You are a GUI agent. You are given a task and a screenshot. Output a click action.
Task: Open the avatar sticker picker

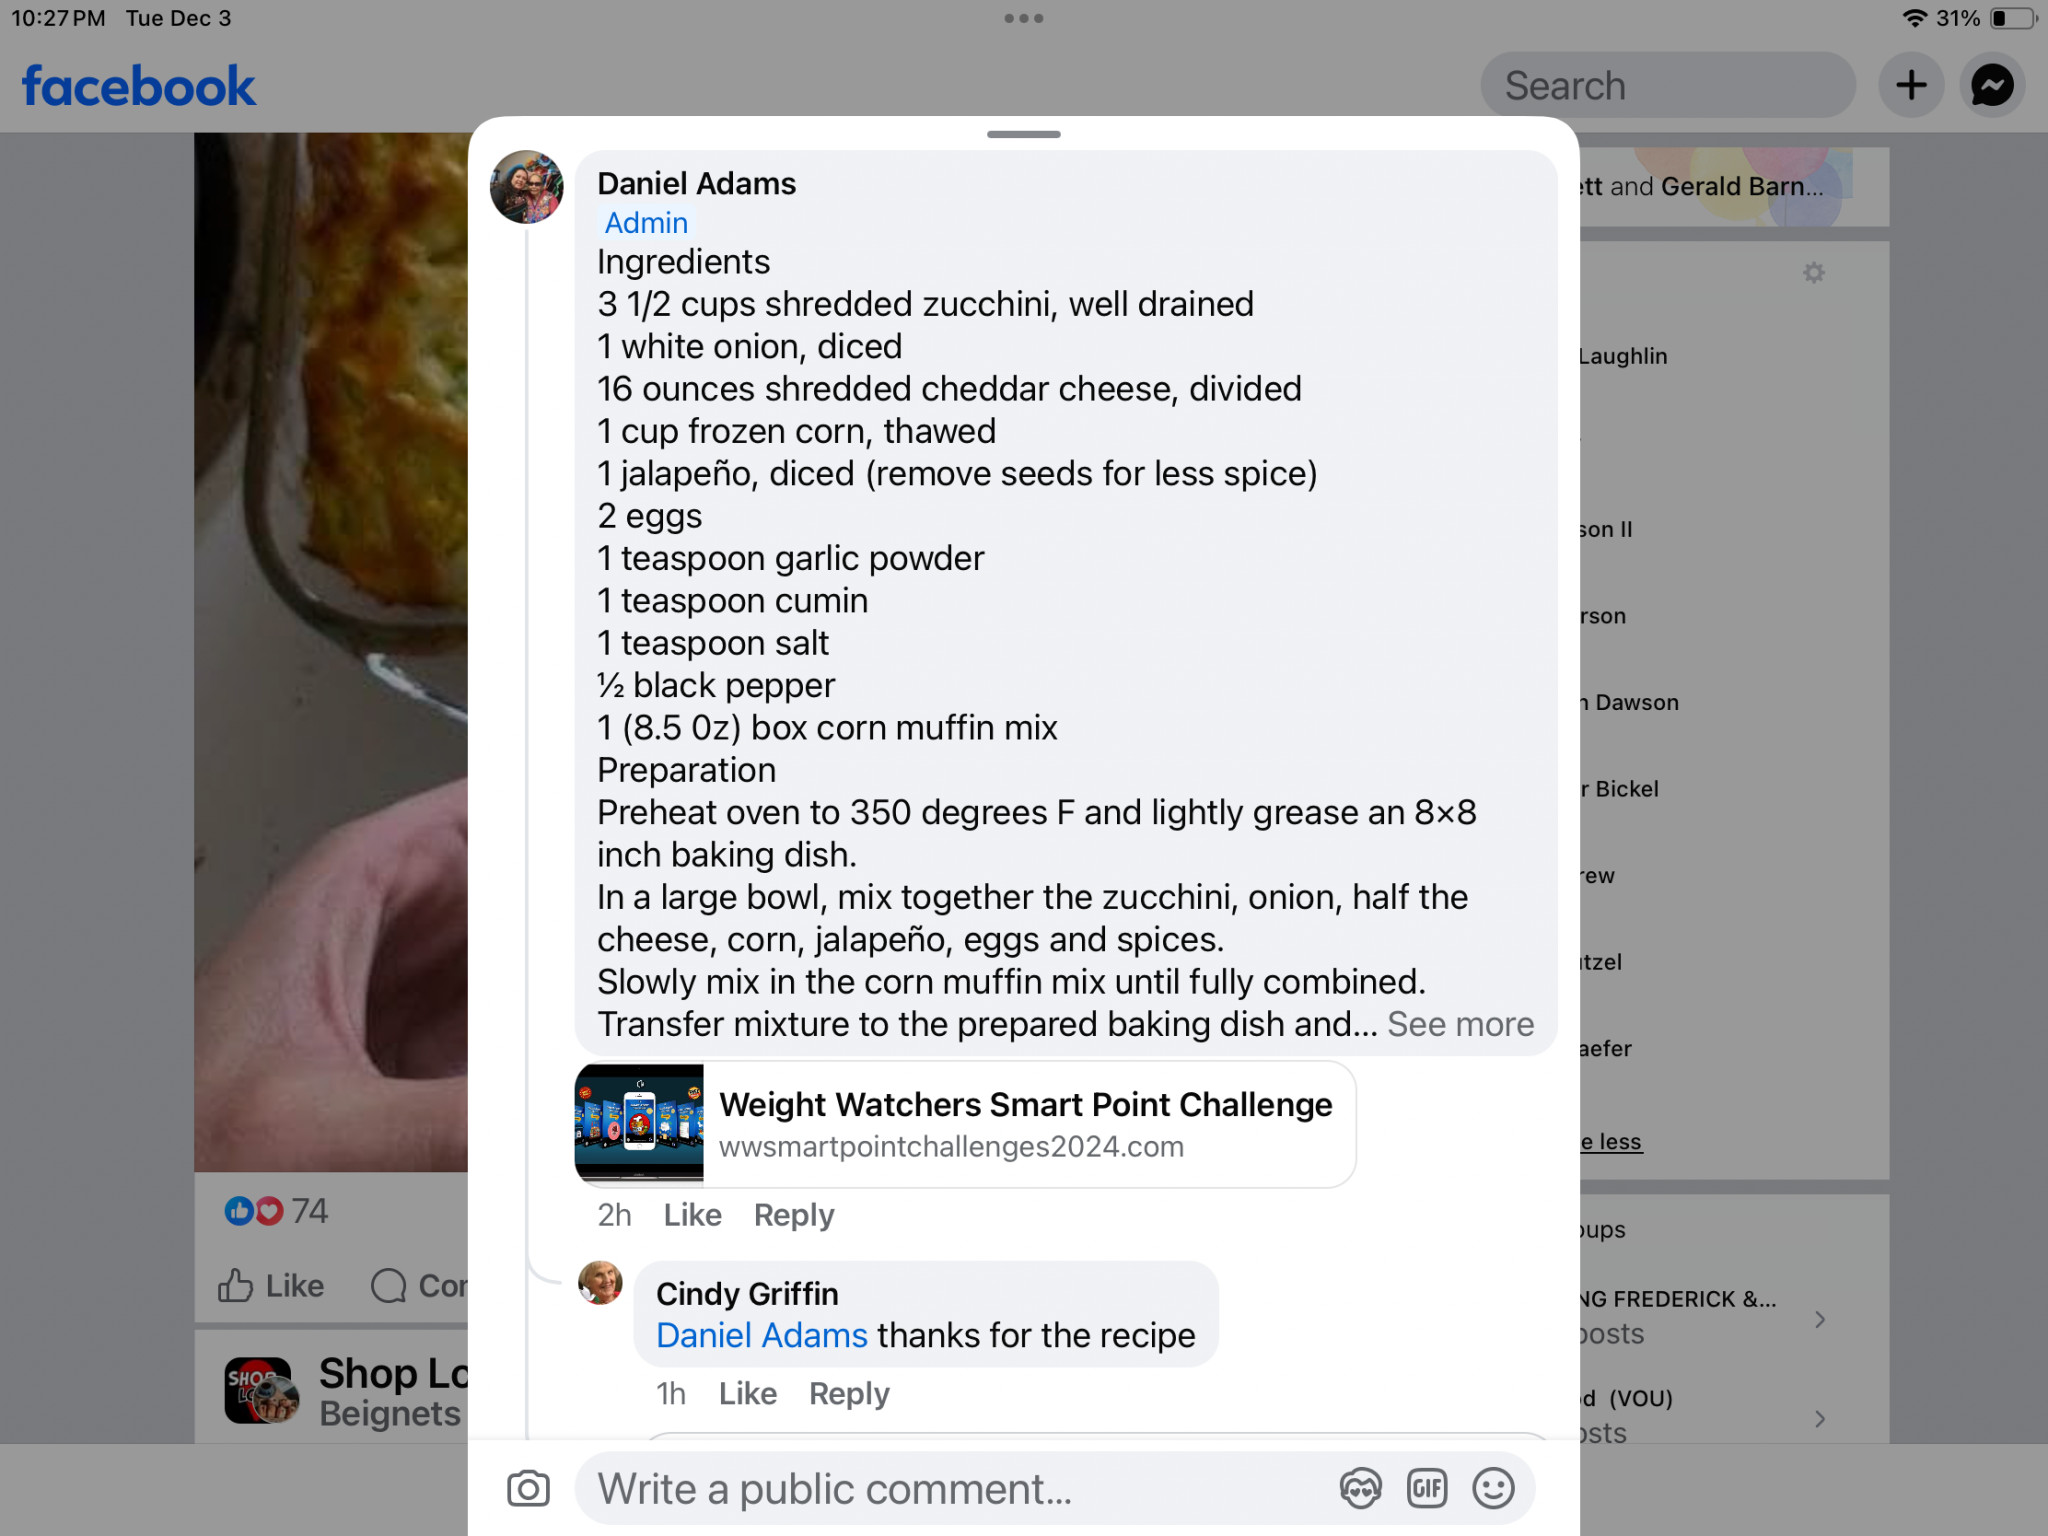(x=1360, y=1489)
